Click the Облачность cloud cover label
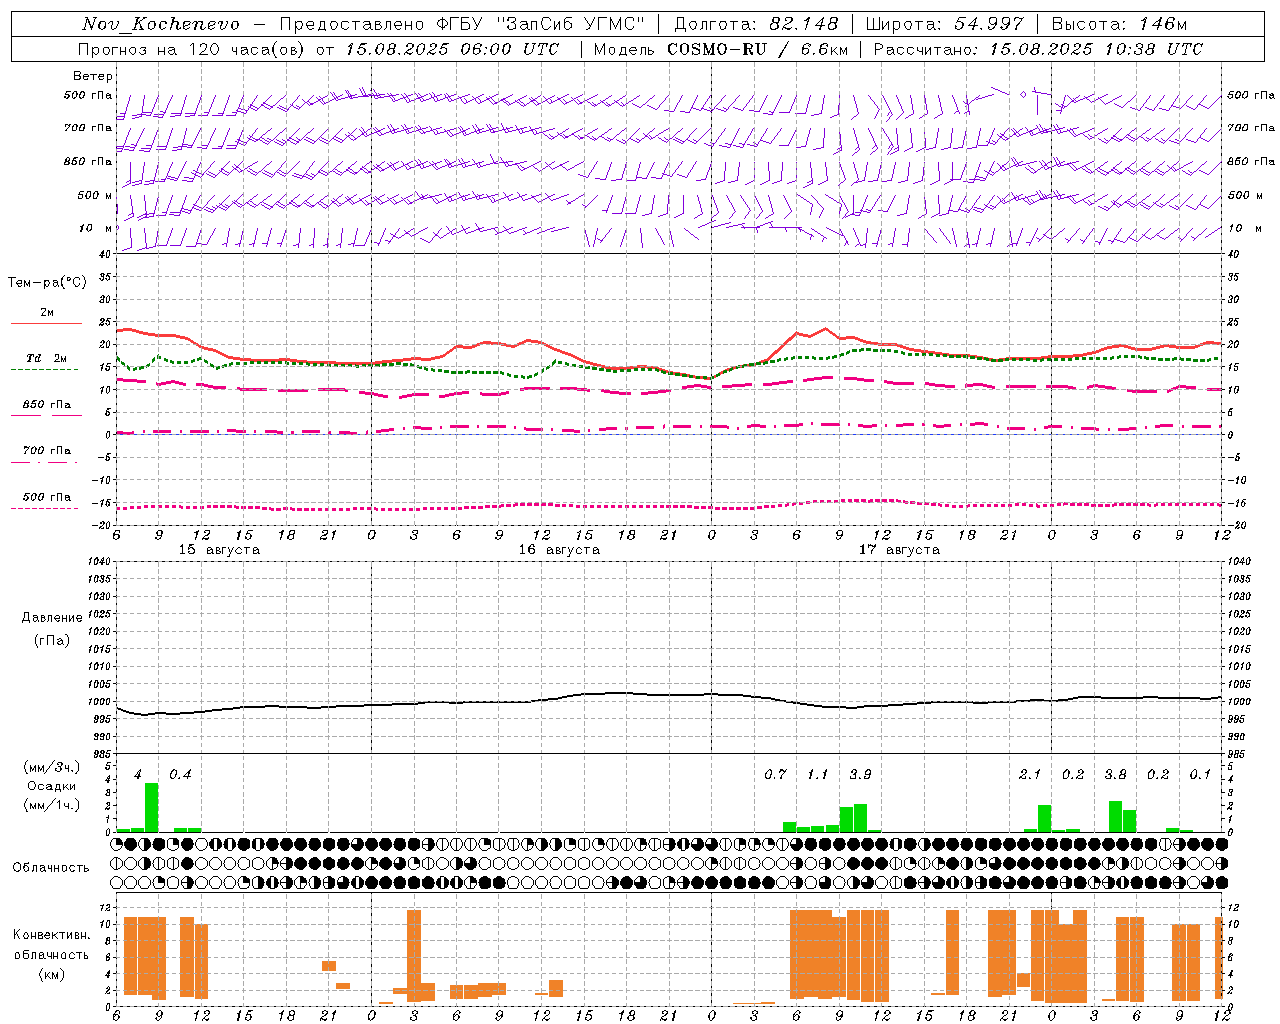1280x1024 pixels. coord(51,868)
